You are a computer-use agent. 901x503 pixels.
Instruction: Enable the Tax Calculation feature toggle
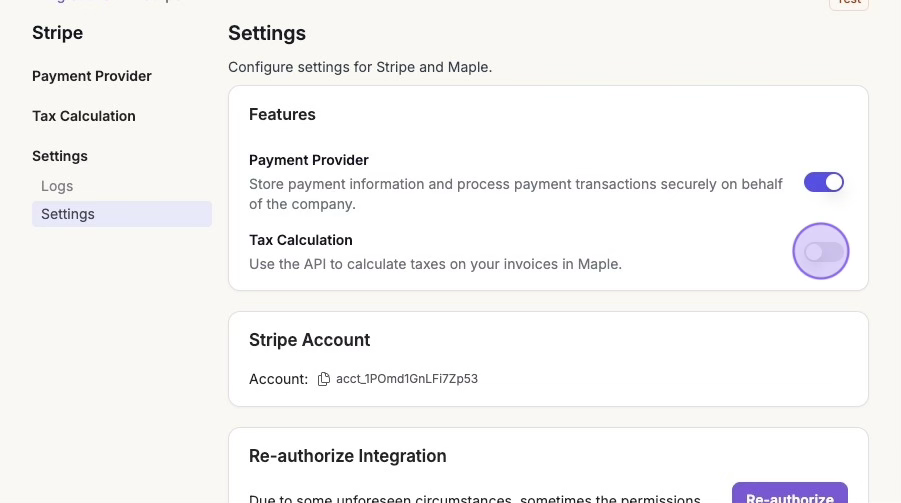click(x=822, y=252)
